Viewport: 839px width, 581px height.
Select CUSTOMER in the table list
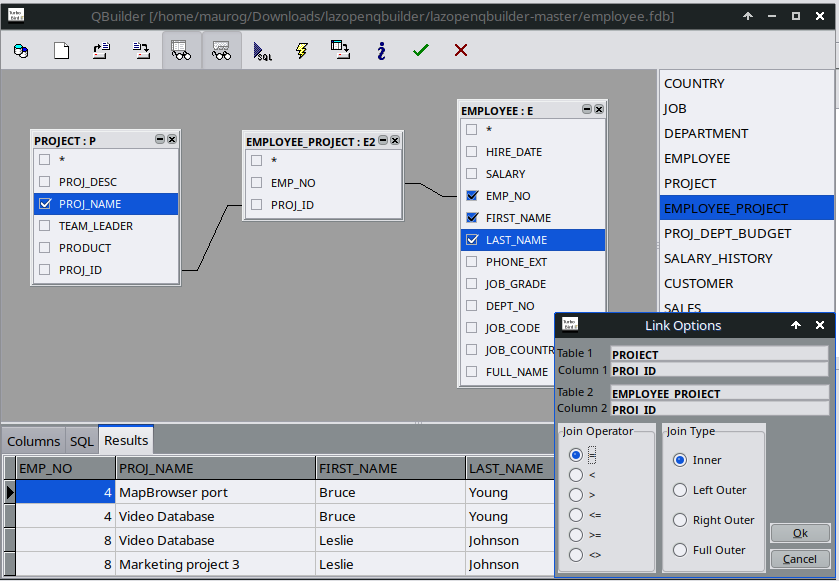[746, 284]
